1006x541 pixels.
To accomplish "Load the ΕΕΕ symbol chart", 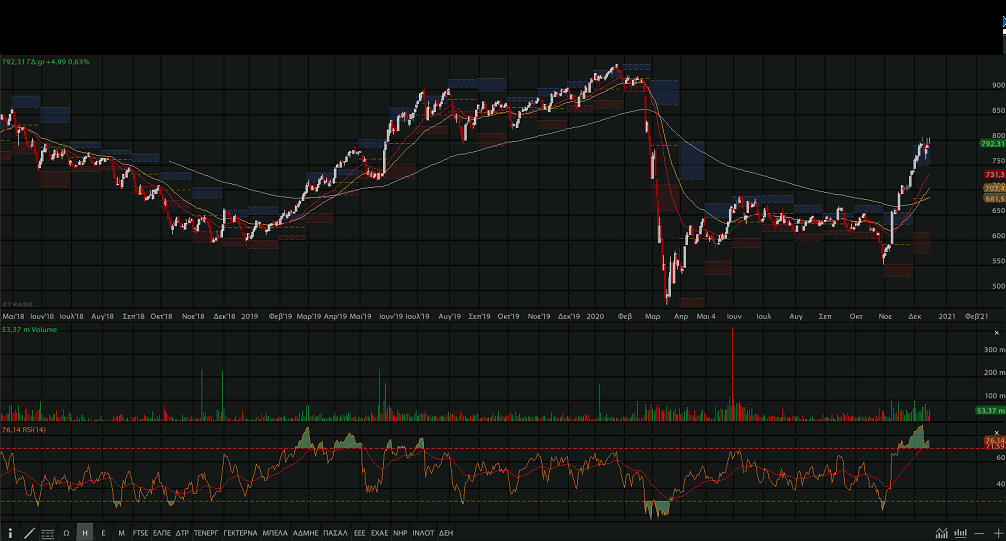I will coord(360,533).
